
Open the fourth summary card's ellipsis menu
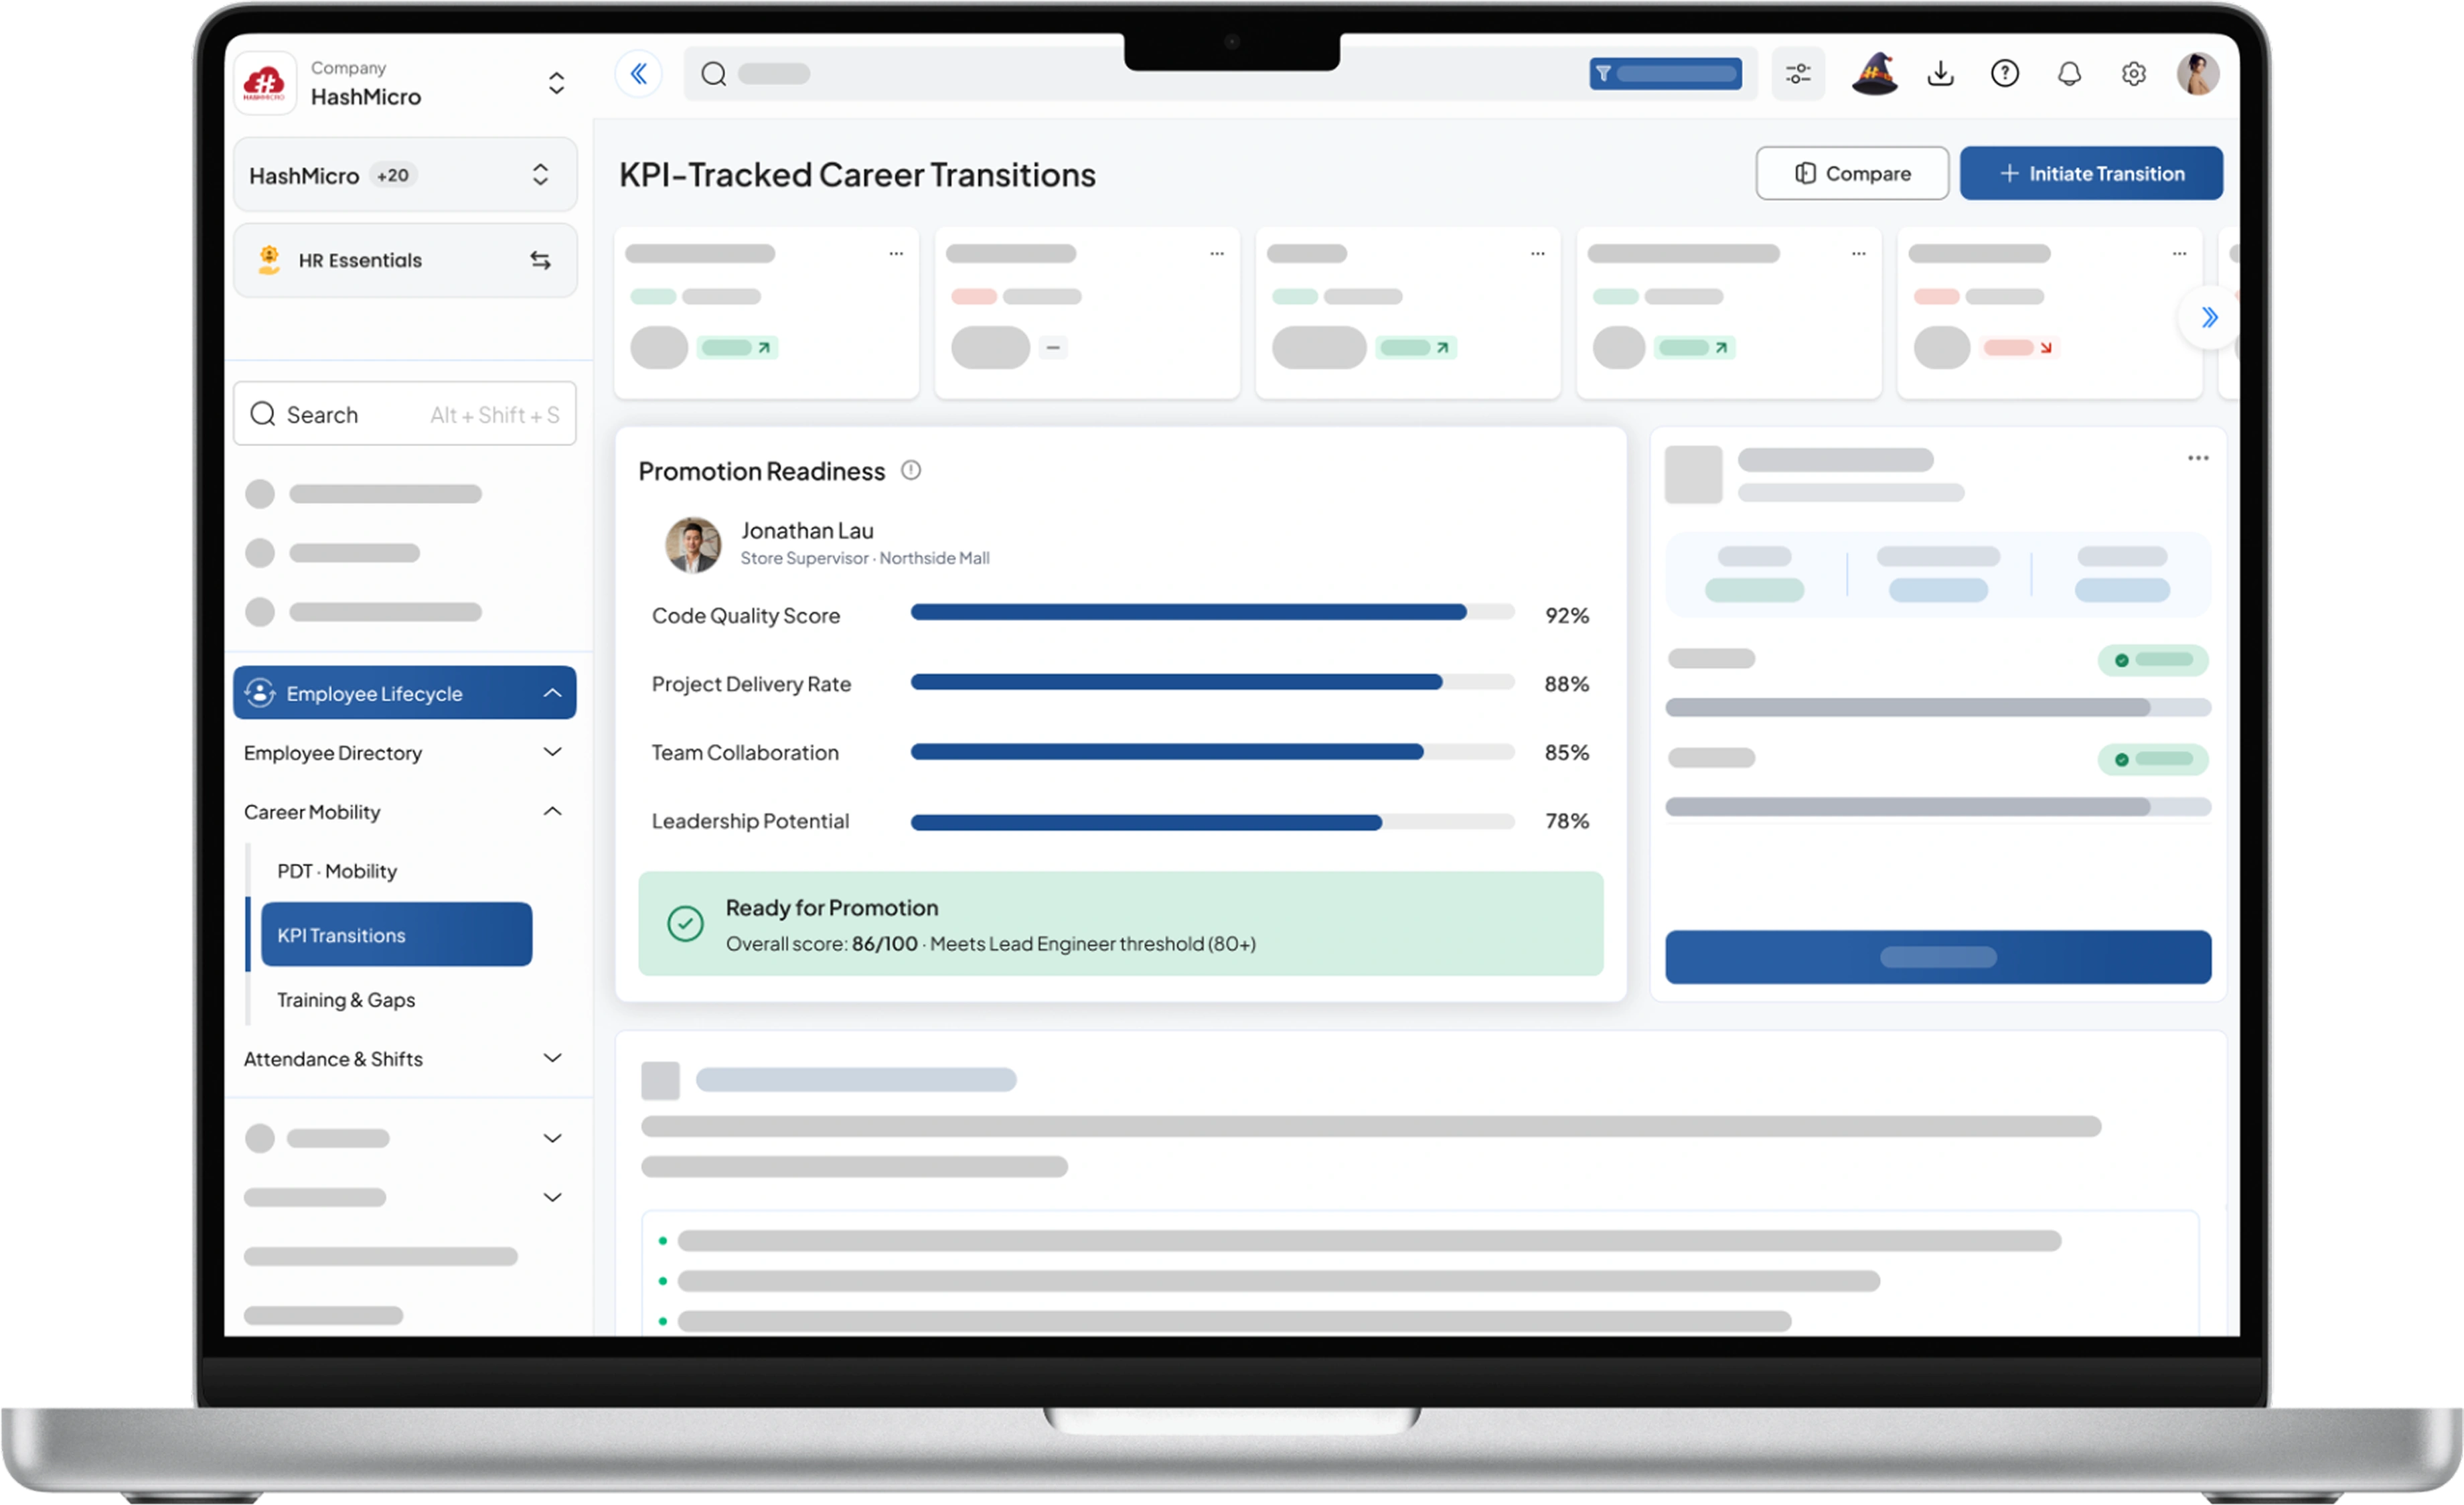(x=1859, y=254)
